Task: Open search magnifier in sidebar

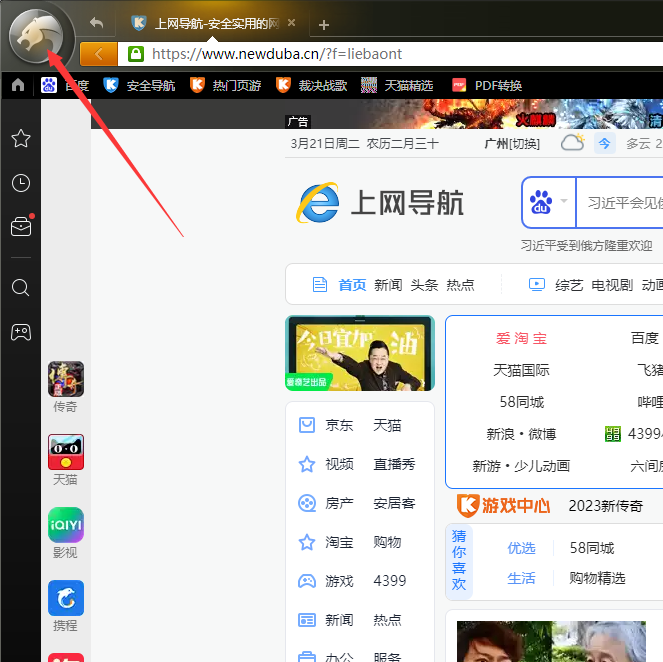Action: 21,288
